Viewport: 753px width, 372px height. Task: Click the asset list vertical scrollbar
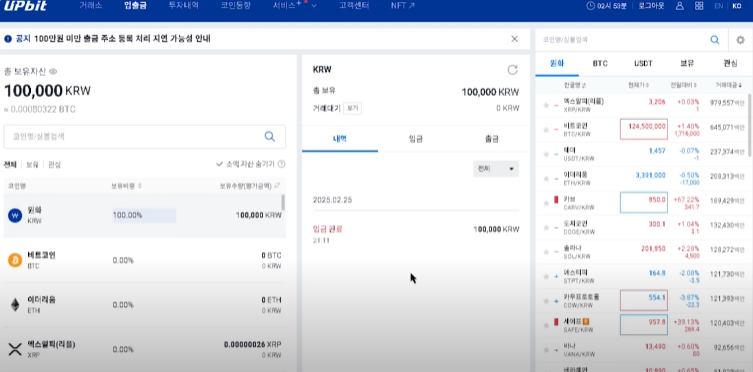(x=283, y=202)
